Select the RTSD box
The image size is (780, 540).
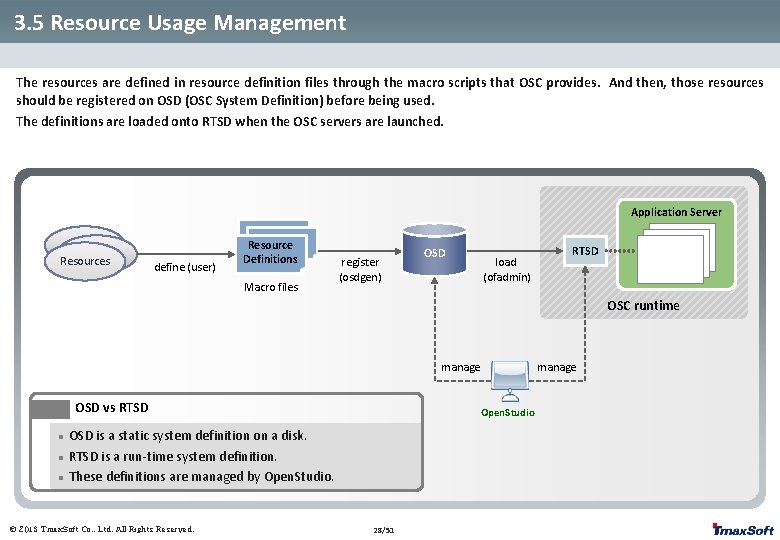point(585,251)
